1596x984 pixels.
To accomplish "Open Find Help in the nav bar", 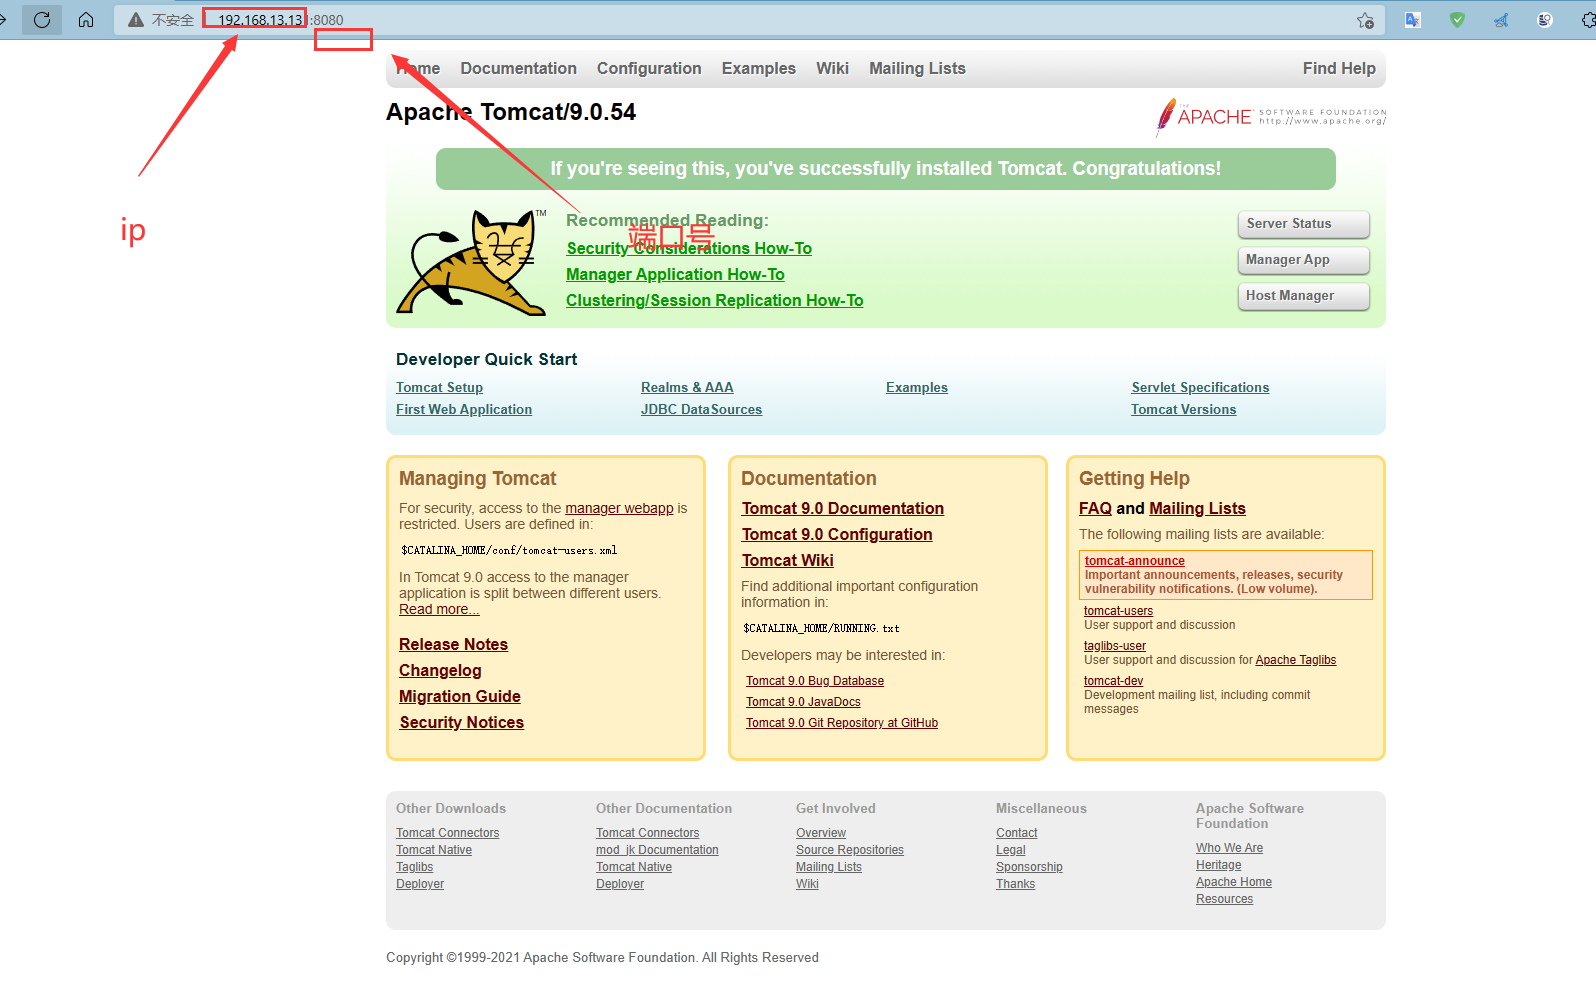I will [1339, 68].
